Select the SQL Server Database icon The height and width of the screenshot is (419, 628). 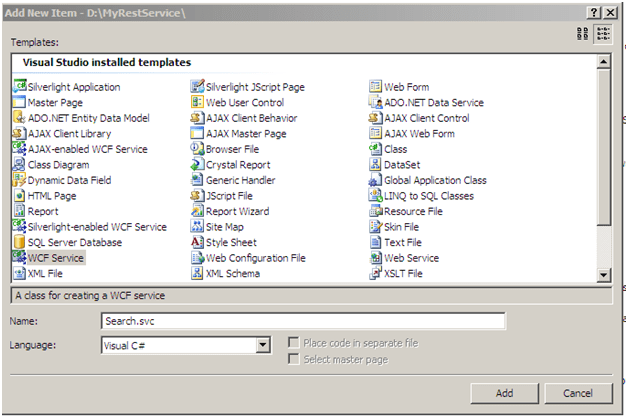pyautogui.click(x=19, y=243)
